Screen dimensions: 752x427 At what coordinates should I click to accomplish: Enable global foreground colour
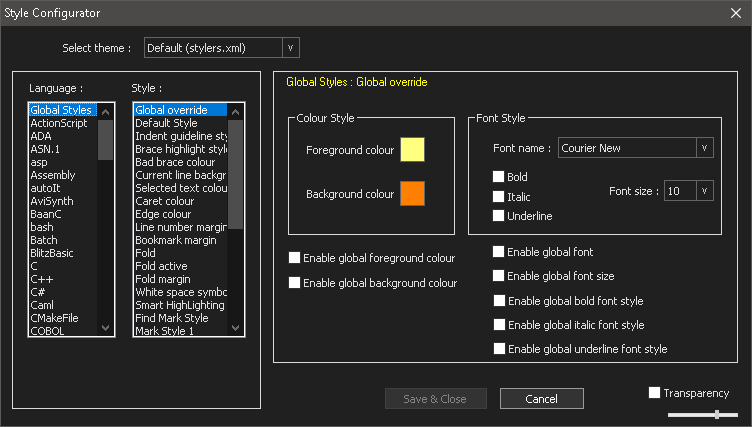coord(294,258)
